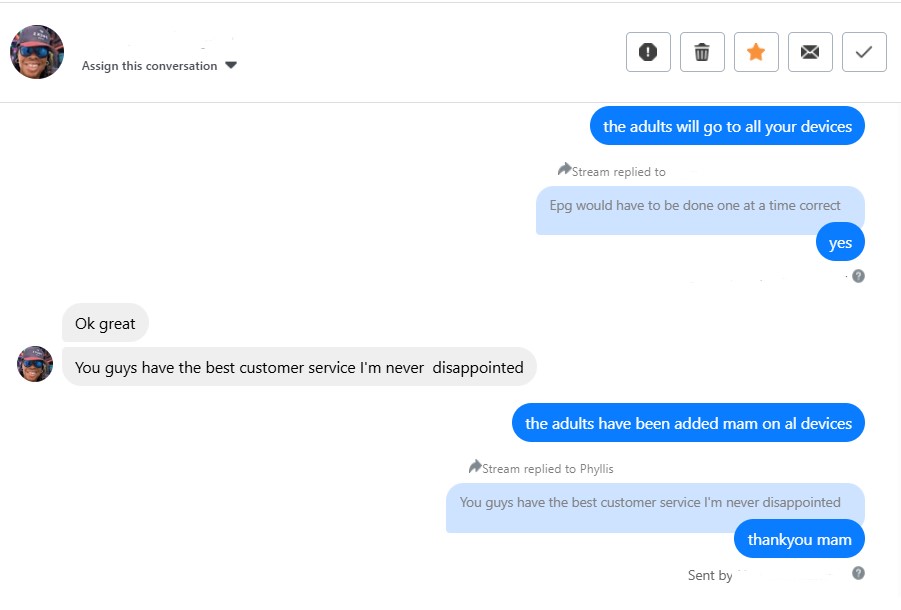Image resolution: width=901 pixels, height=610 pixels.
Task: Select the quoted Epg would have to be done message
Action: click(x=695, y=206)
